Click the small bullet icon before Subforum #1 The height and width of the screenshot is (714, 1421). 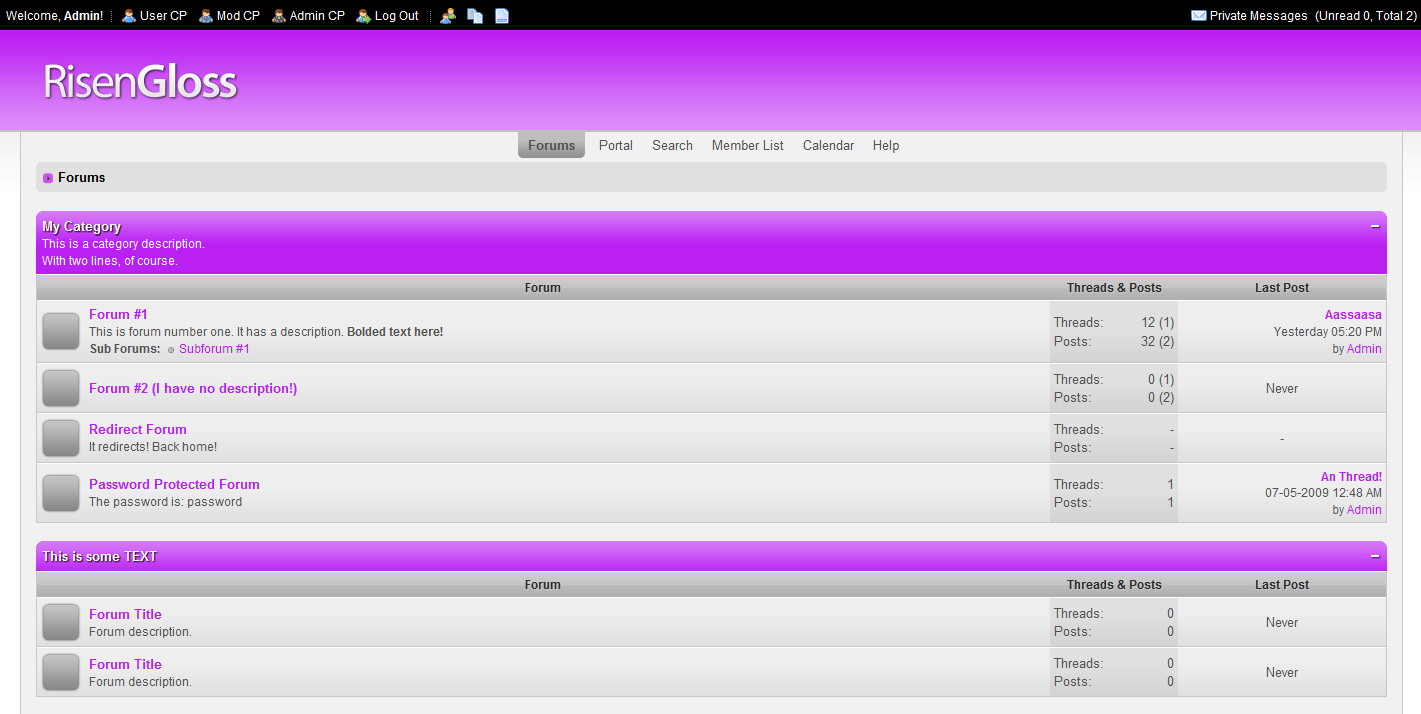171,350
